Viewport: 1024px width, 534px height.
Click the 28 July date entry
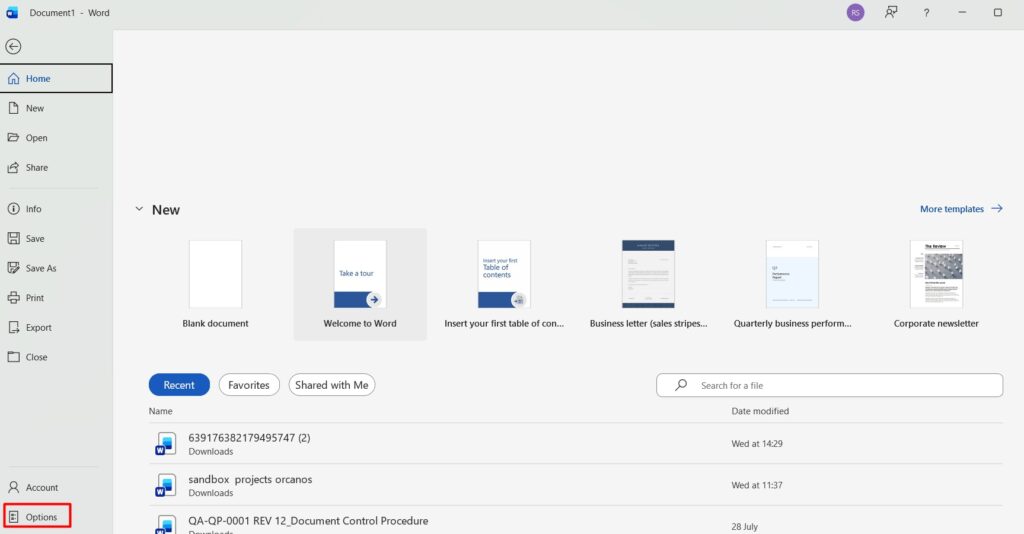pos(744,526)
